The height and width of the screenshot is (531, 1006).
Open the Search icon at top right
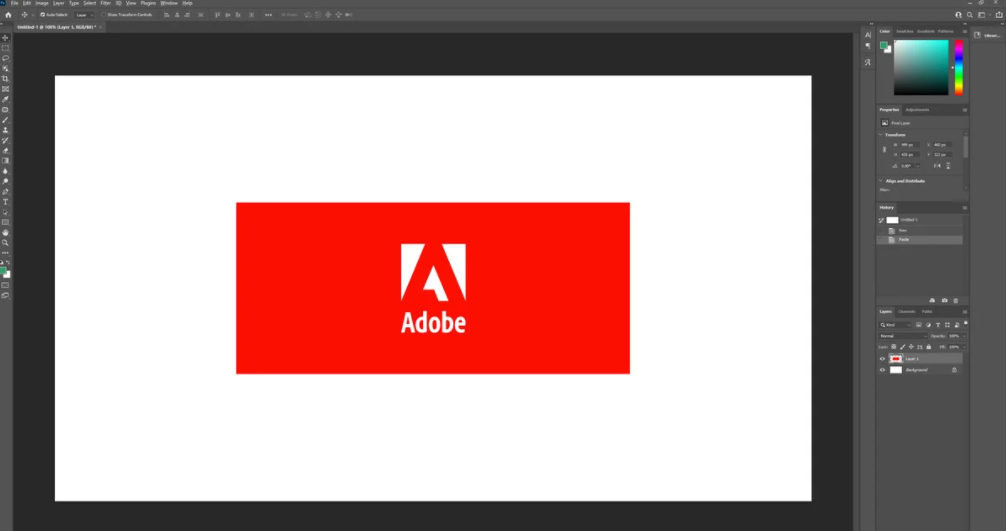tap(969, 15)
